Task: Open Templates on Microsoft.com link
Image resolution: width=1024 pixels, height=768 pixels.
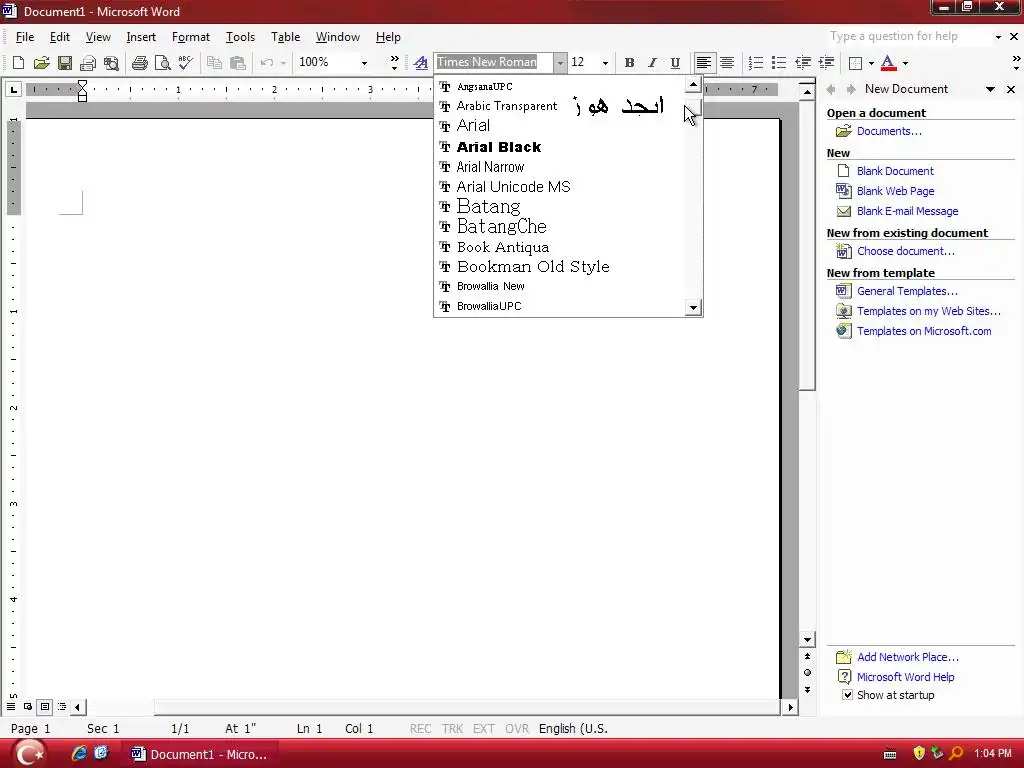Action: tap(924, 331)
